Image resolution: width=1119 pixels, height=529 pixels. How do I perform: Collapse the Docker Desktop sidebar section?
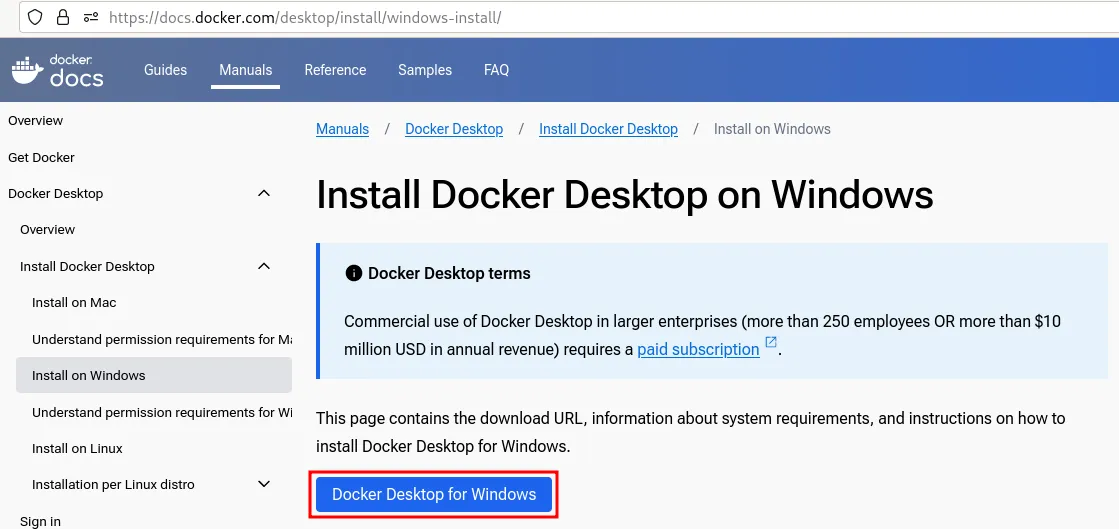[264, 193]
